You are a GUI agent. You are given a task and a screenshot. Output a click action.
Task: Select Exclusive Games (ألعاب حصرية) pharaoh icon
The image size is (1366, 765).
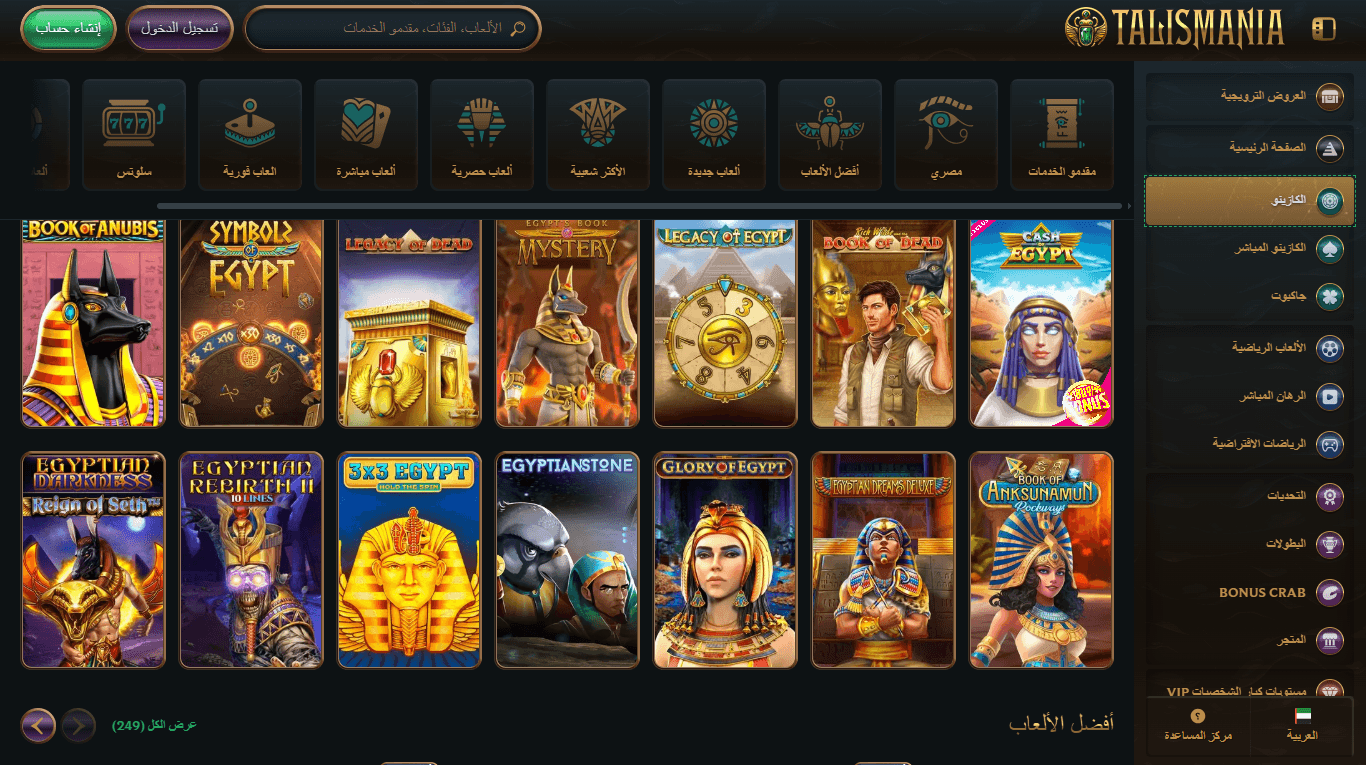(x=482, y=135)
